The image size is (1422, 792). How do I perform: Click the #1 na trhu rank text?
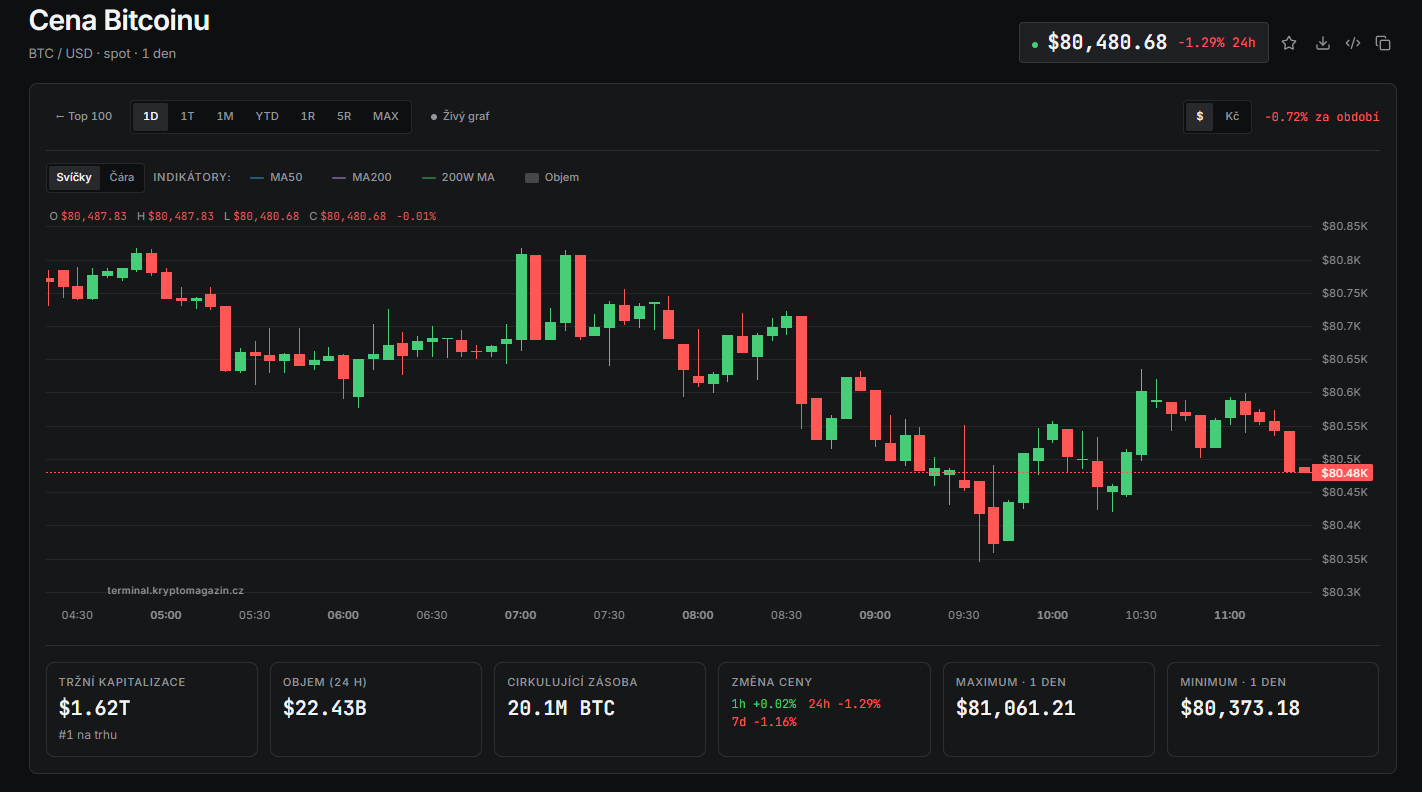[x=87, y=735]
